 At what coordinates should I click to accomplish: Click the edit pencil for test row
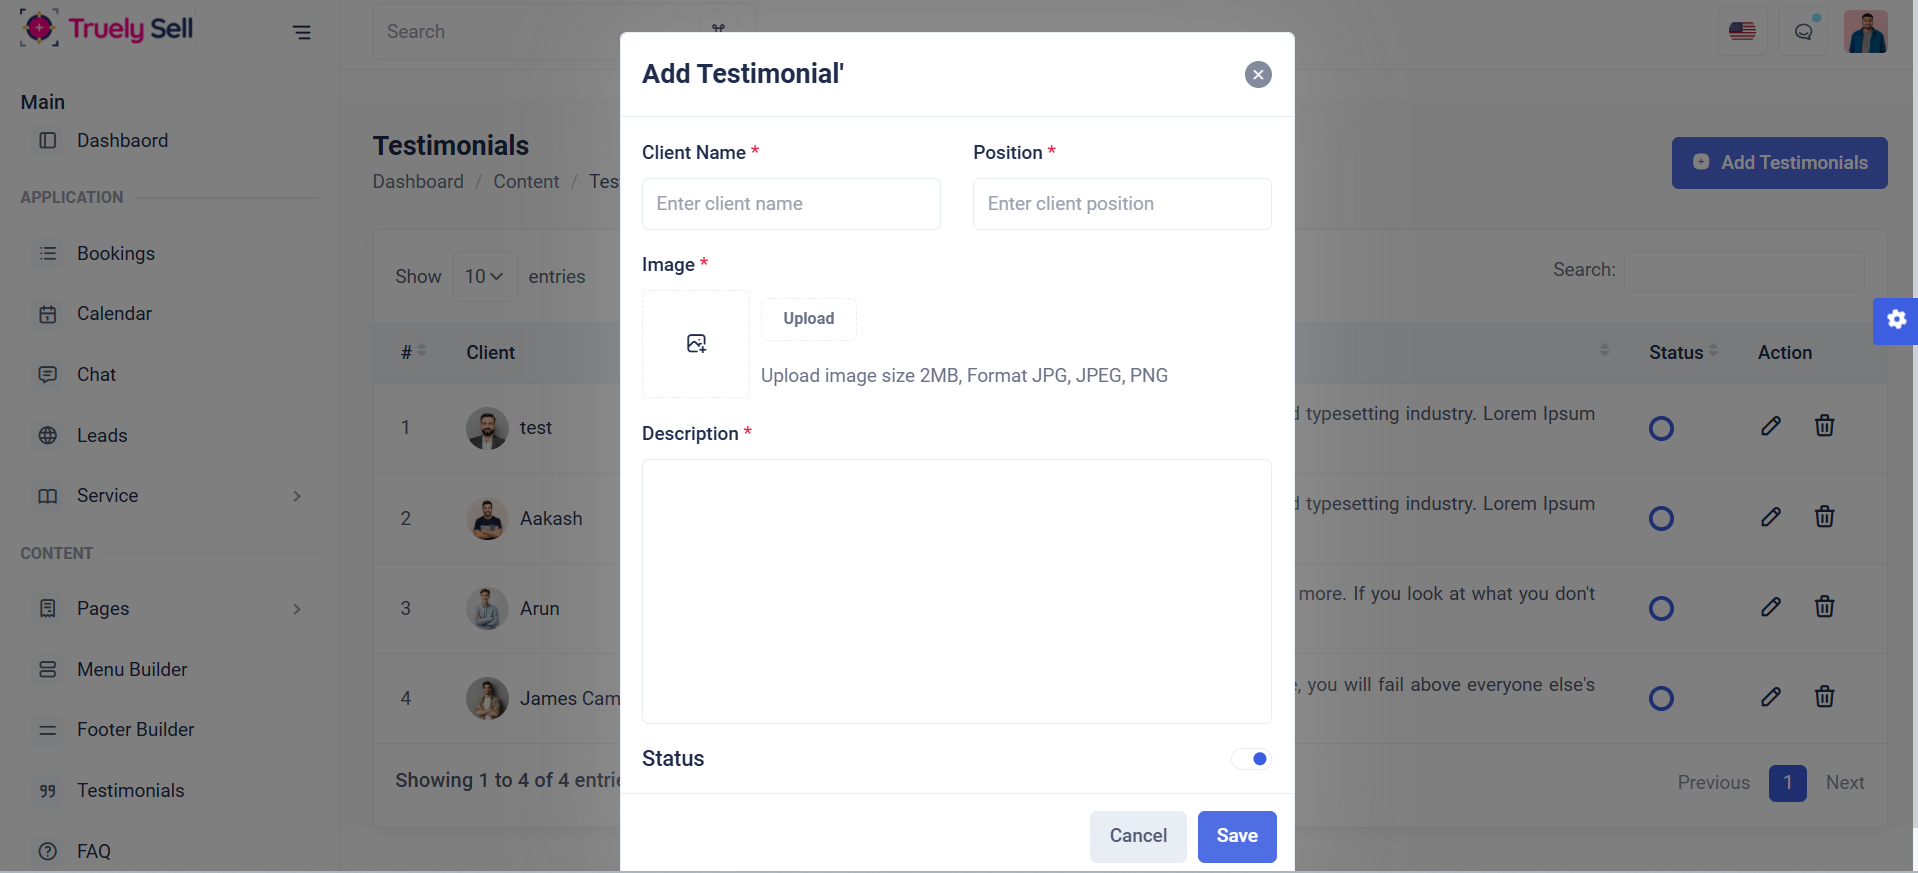1770,427
